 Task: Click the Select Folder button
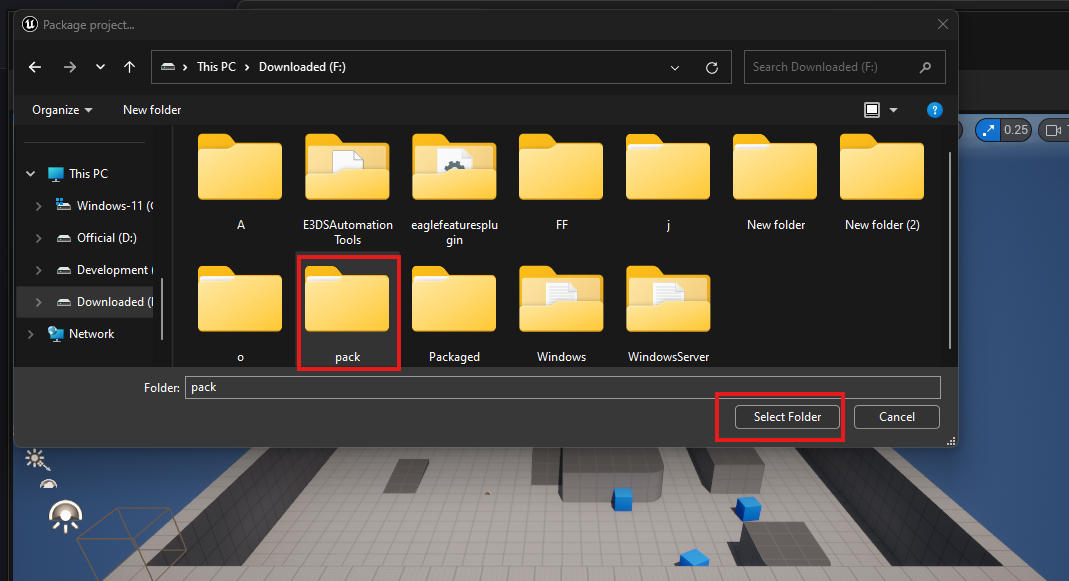(x=788, y=417)
